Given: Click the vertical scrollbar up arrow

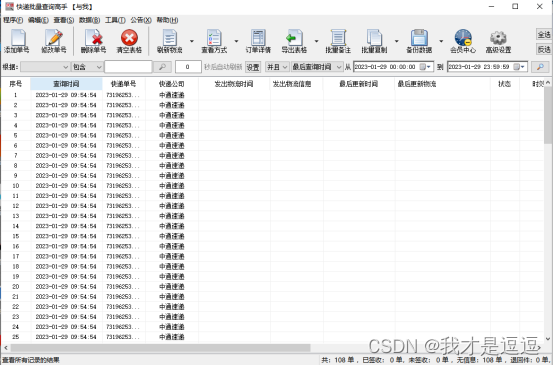Looking at the screenshot, I should (x=548, y=83).
